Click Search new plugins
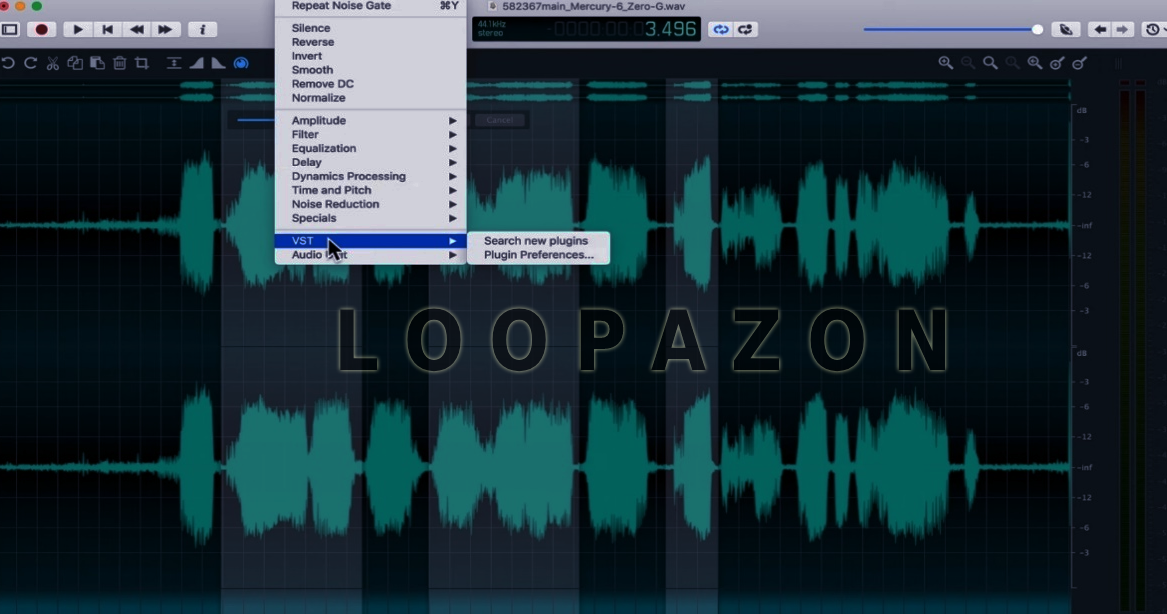This screenshot has height=614, width=1167. click(x=536, y=241)
